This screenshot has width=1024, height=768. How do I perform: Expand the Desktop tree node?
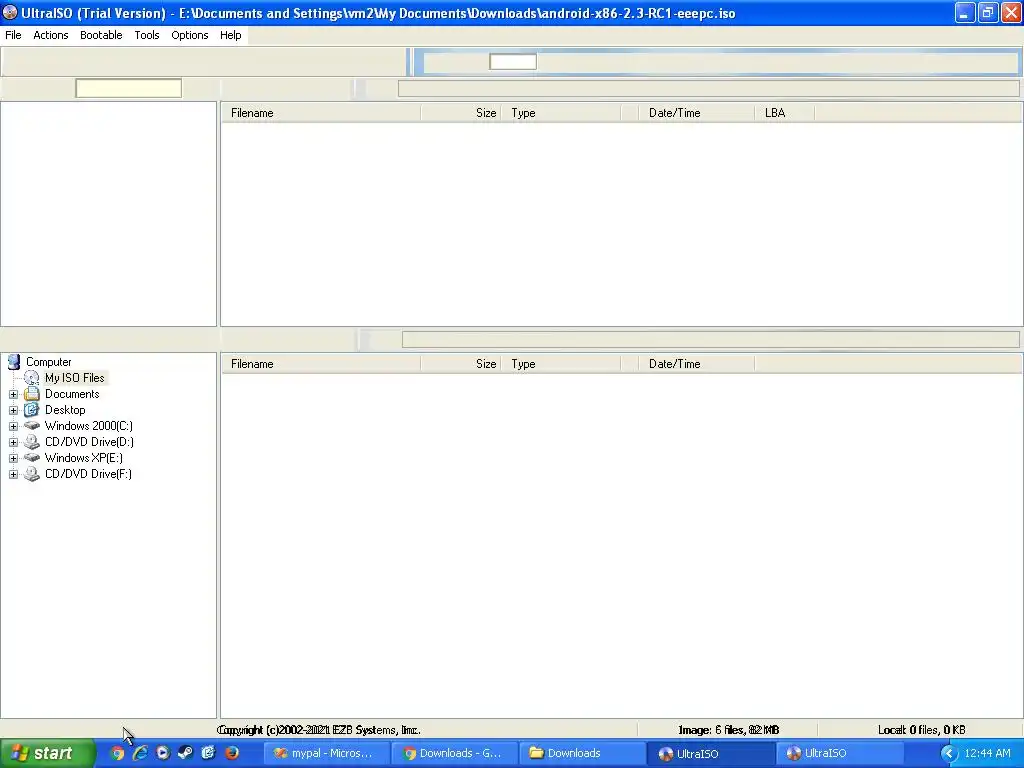13,410
